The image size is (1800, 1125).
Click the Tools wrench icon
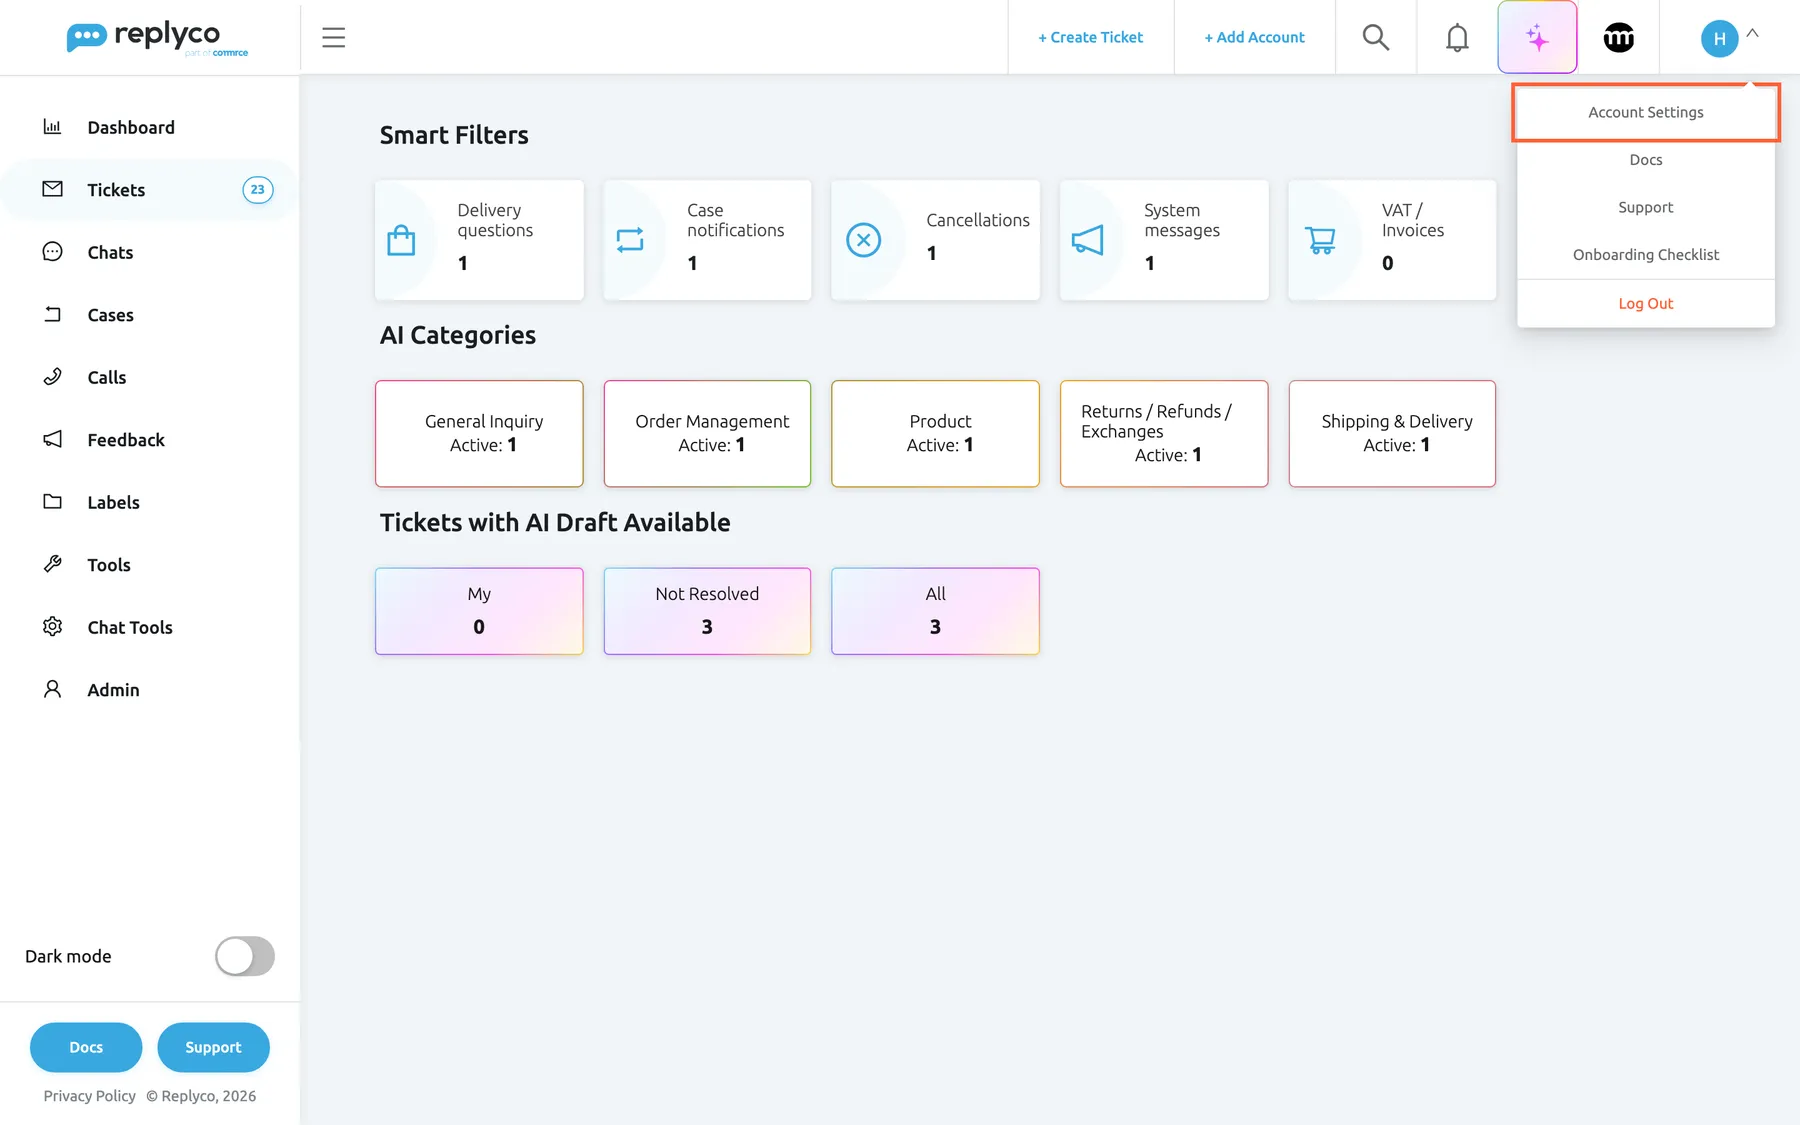pyautogui.click(x=52, y=564)
